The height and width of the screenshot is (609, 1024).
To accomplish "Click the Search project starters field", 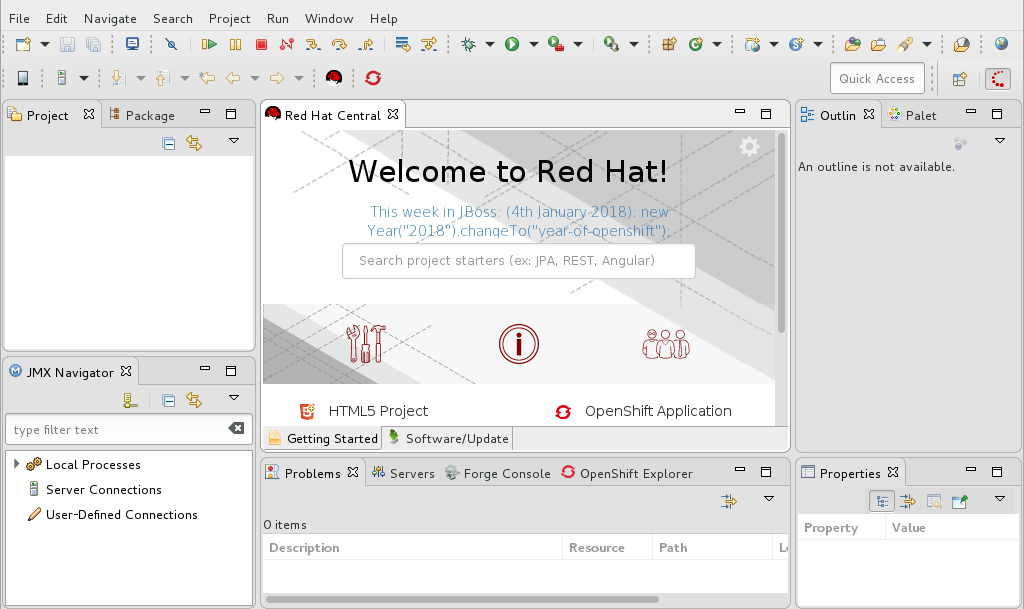I will click(518, 261).
